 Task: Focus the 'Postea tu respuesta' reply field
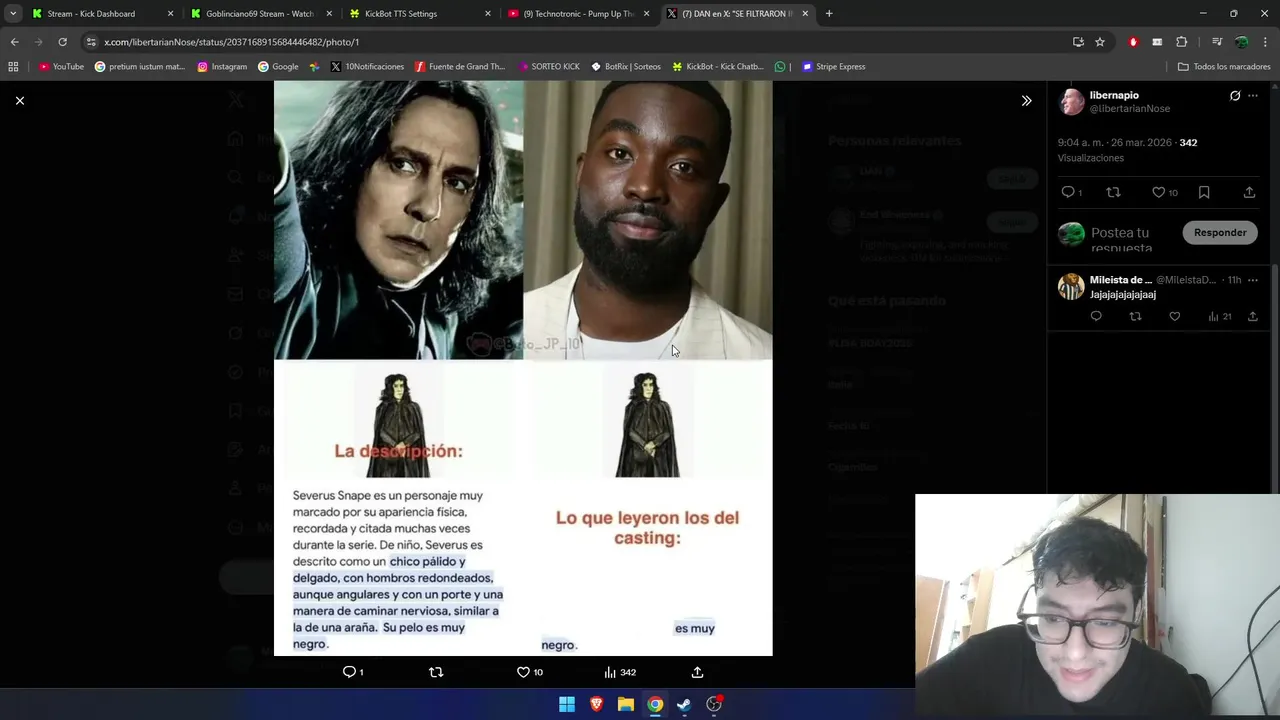(x=1130, y=240)
